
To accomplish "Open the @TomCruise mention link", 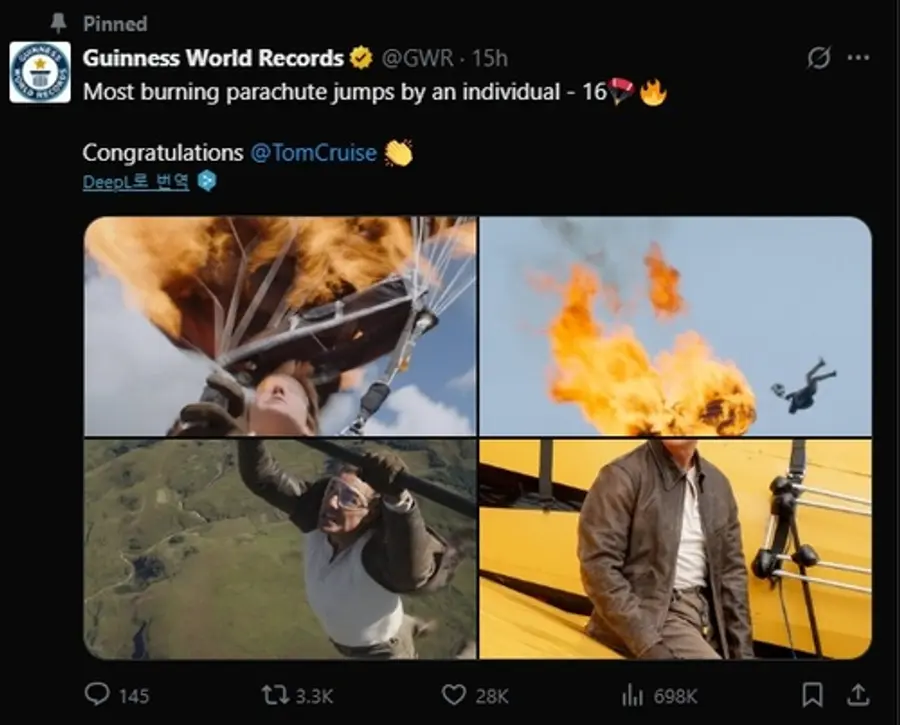I will 313,153.
